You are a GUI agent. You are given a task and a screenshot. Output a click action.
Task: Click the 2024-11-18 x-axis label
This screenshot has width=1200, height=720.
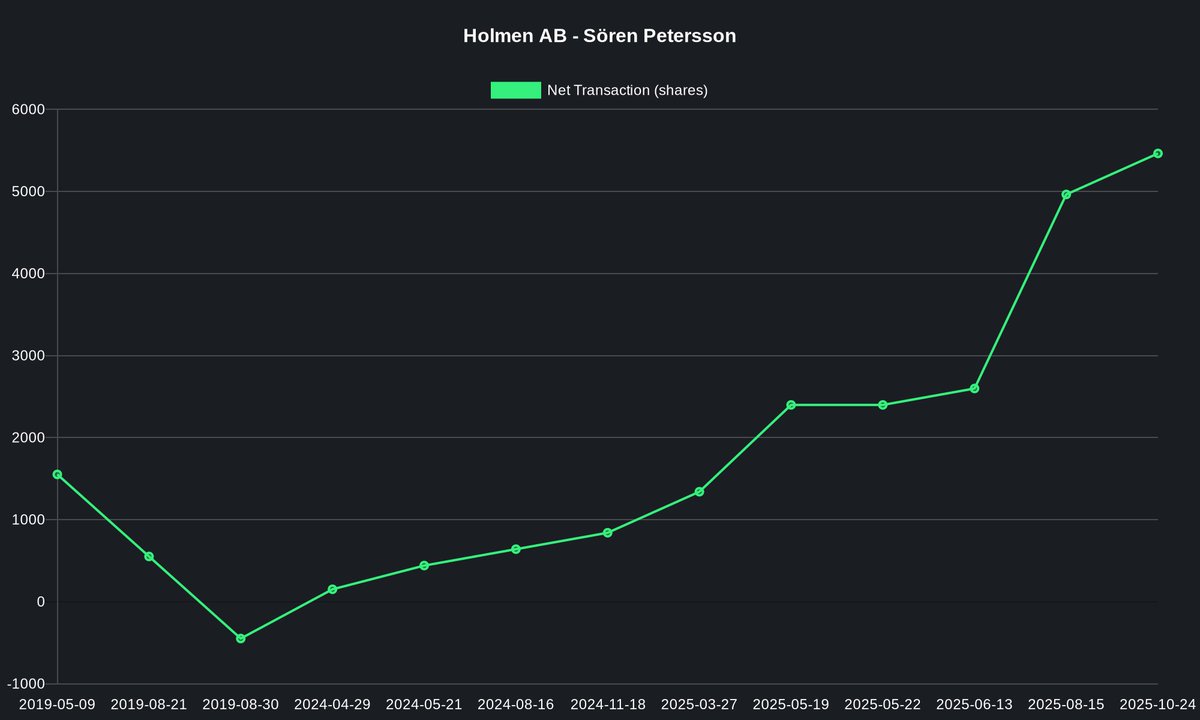(x=608, y=704)
